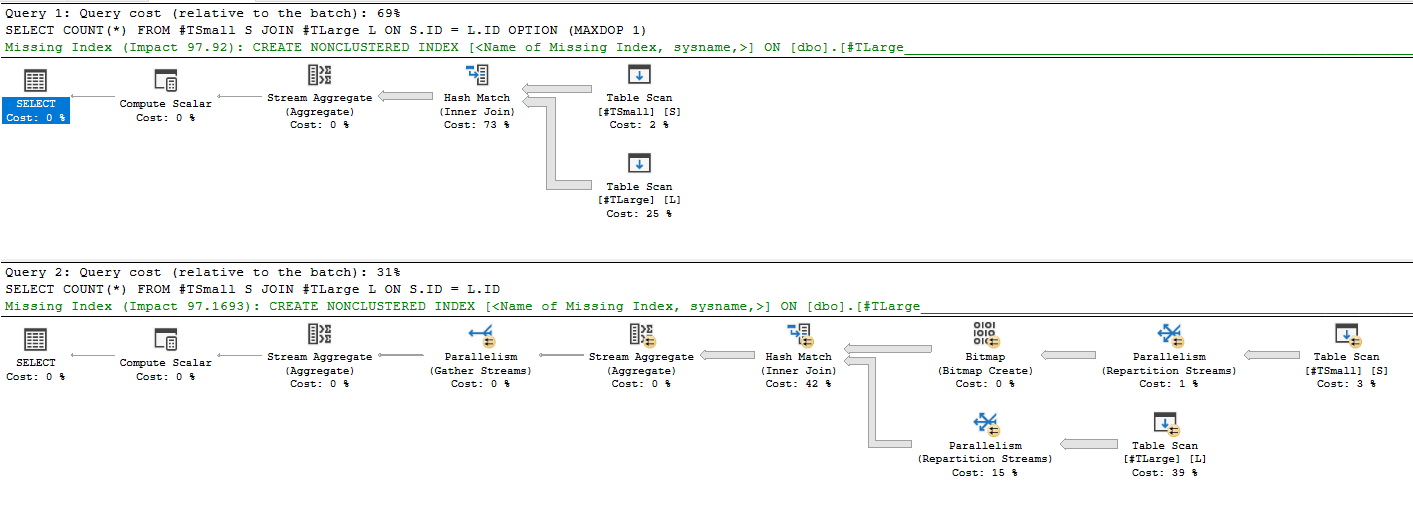1413x509 pixels.
Task: Select the highlighted SELECT node in Query 1
Action: (x=36, y=96)
